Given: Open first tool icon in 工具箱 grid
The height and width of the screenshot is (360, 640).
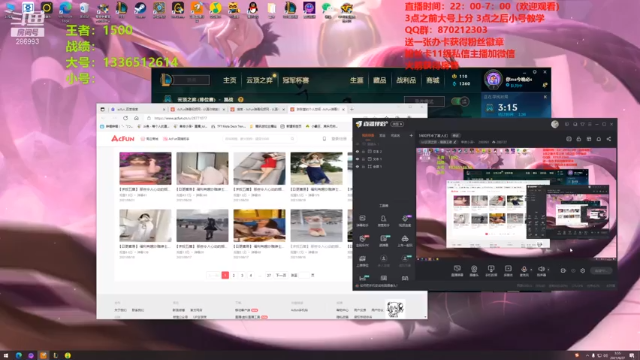Looking at the screenshot, I should (x=362, y=219).
